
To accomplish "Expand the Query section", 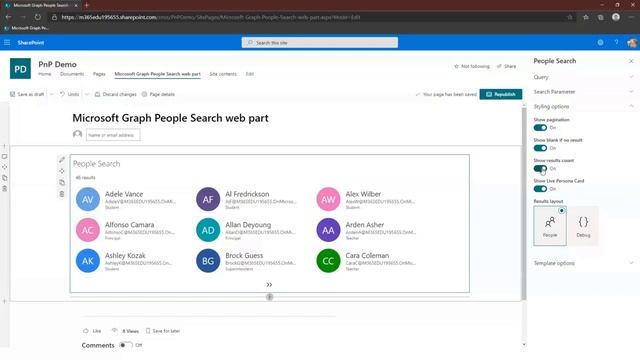I will [x=584, y=77].
